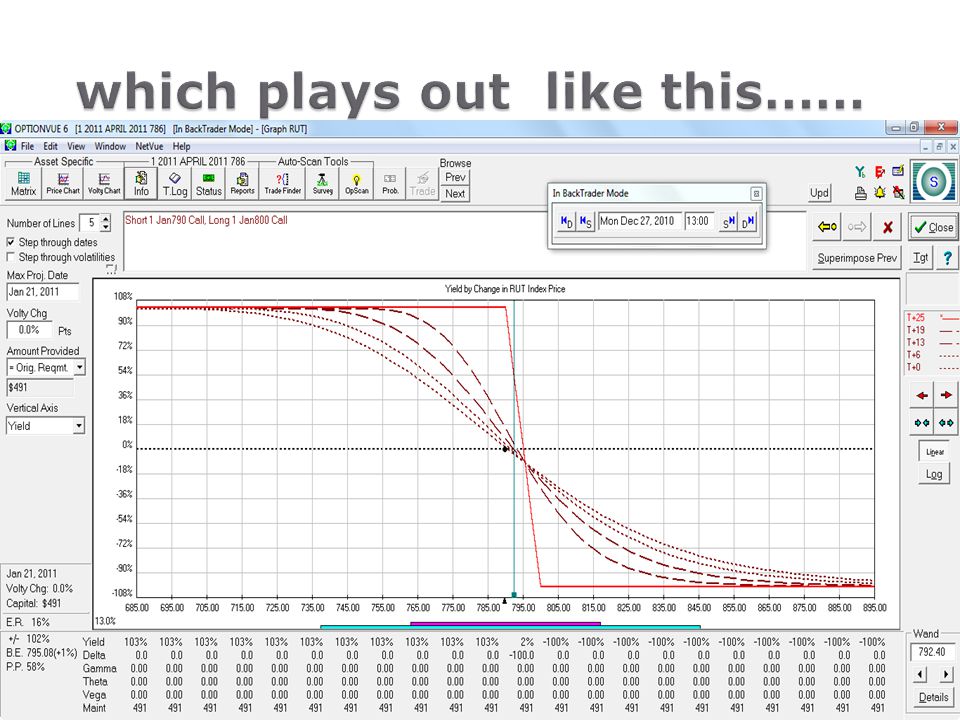Open the Wand Details button
The height and width of the screenshot is (720, 960).
coord(933,697)
